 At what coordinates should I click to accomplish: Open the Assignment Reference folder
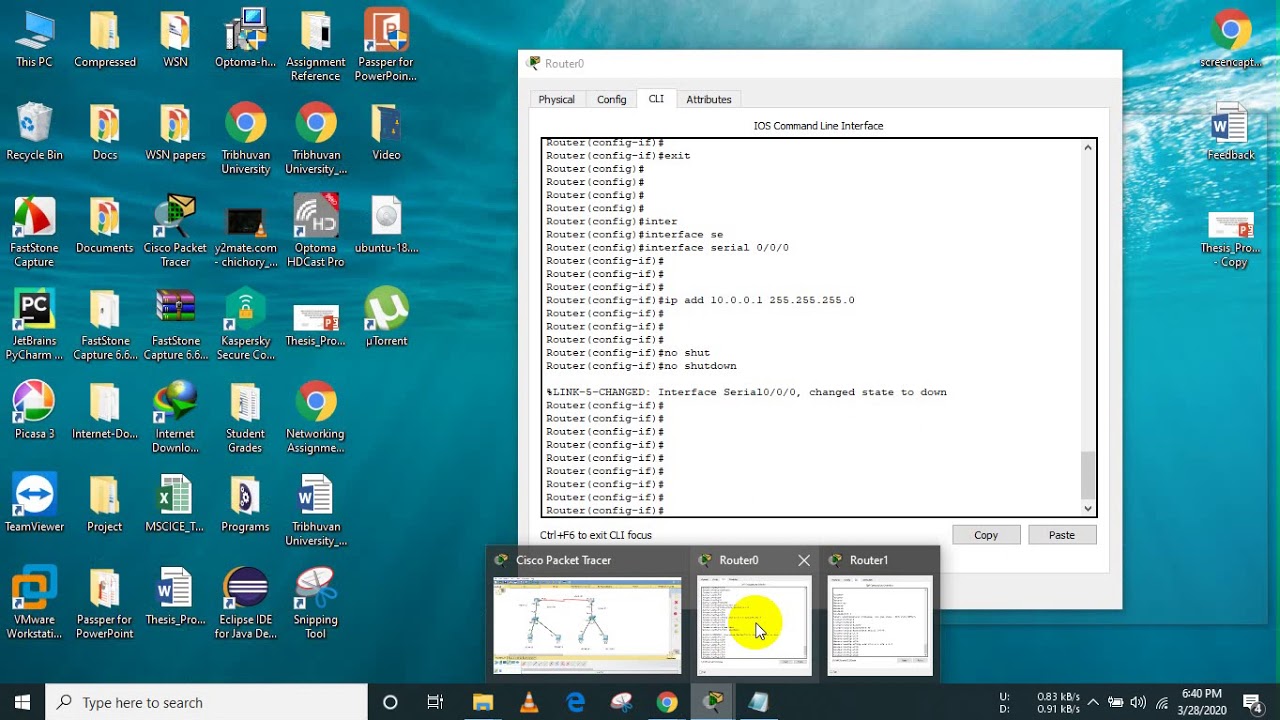315,46
